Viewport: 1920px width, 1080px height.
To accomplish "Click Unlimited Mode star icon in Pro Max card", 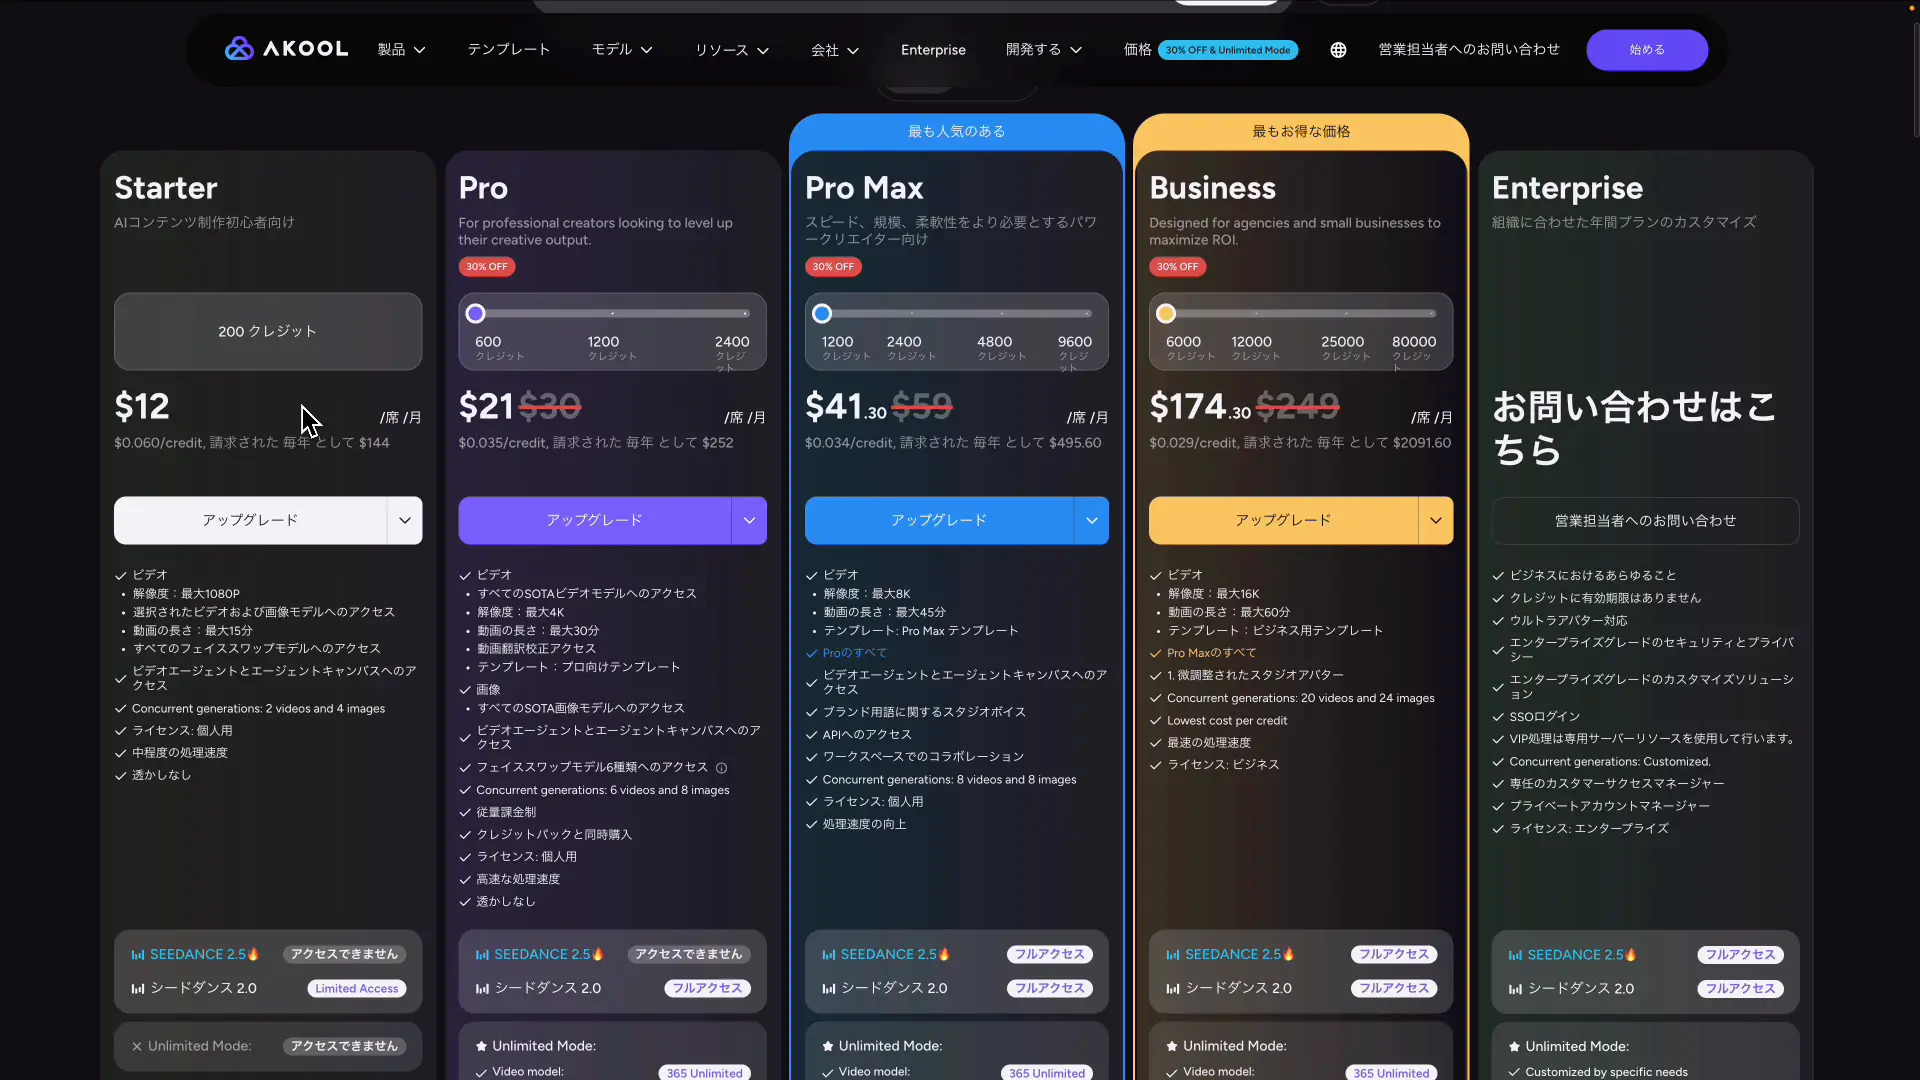I will pyautogui.click(x=828, y=1046).
